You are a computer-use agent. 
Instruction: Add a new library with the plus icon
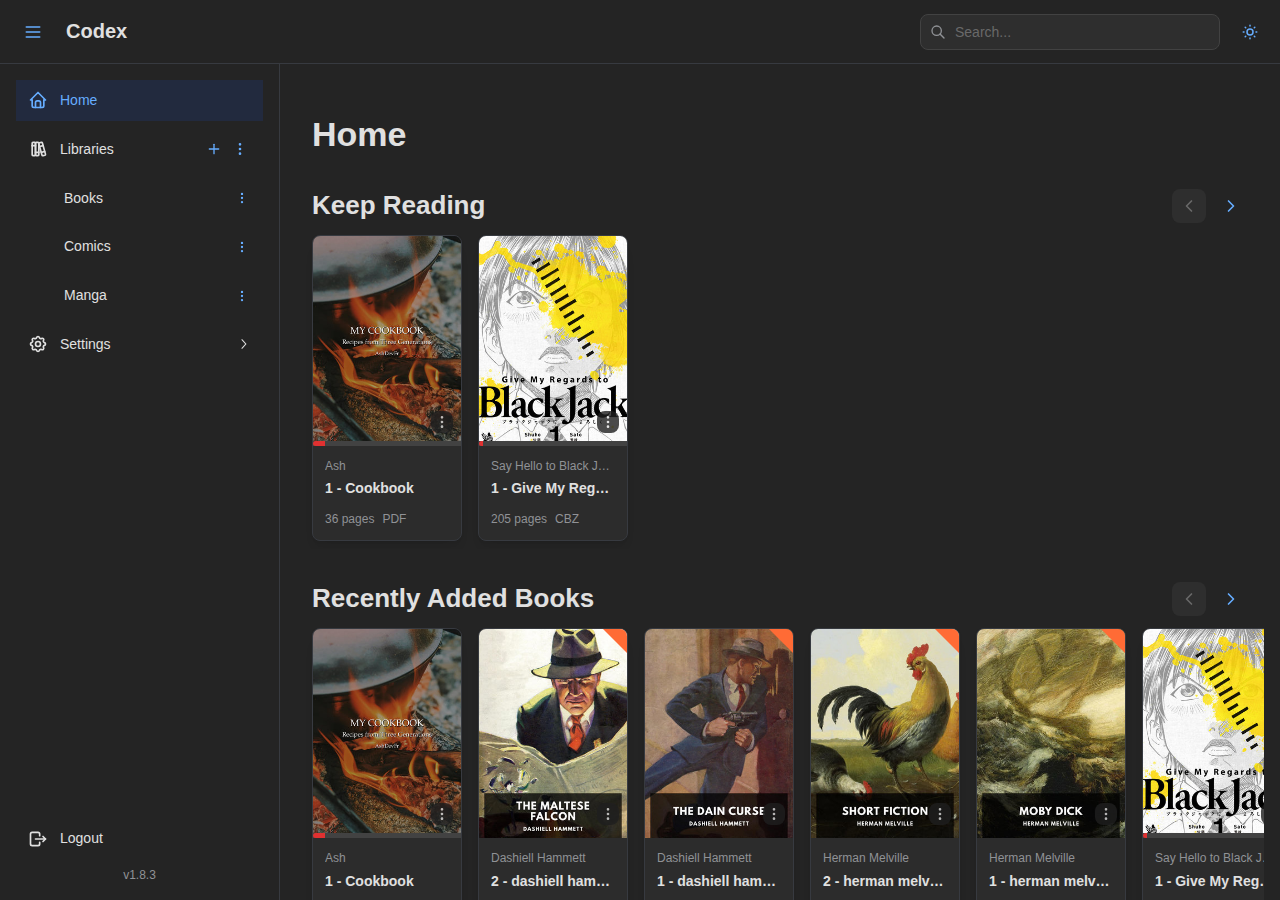tap(214, 149)
